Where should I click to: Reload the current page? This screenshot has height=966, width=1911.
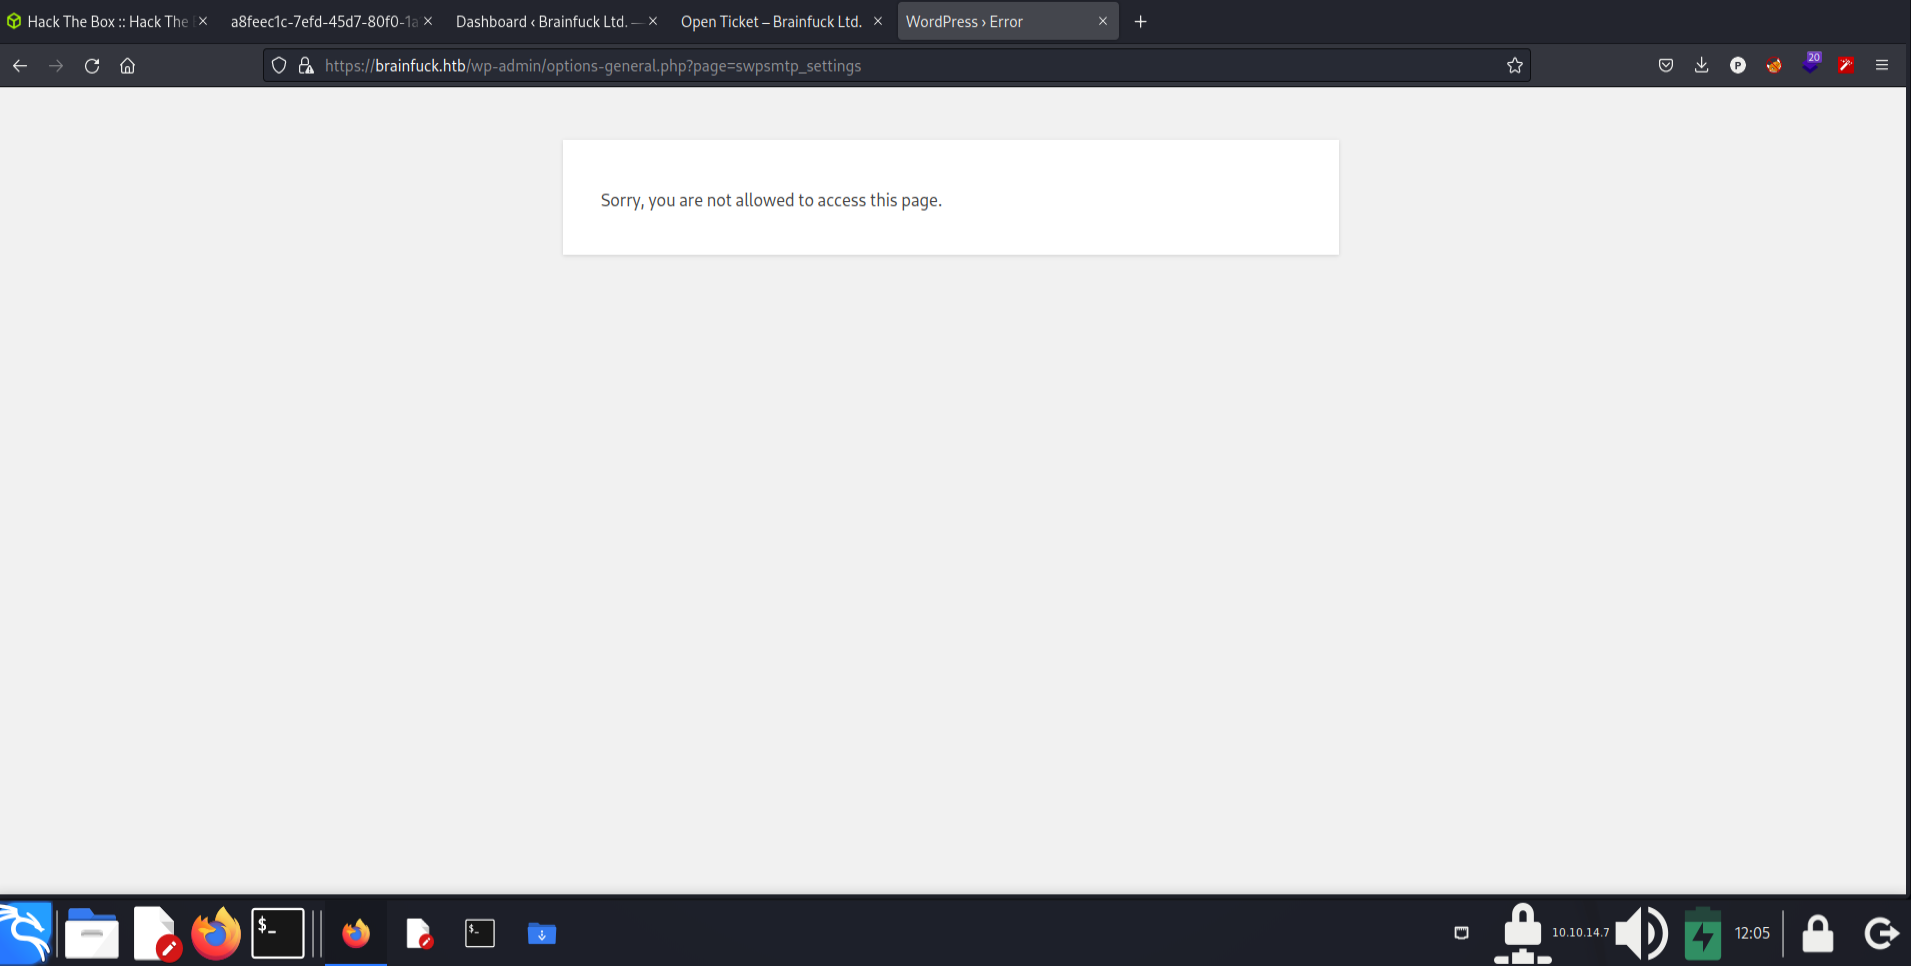92,66
